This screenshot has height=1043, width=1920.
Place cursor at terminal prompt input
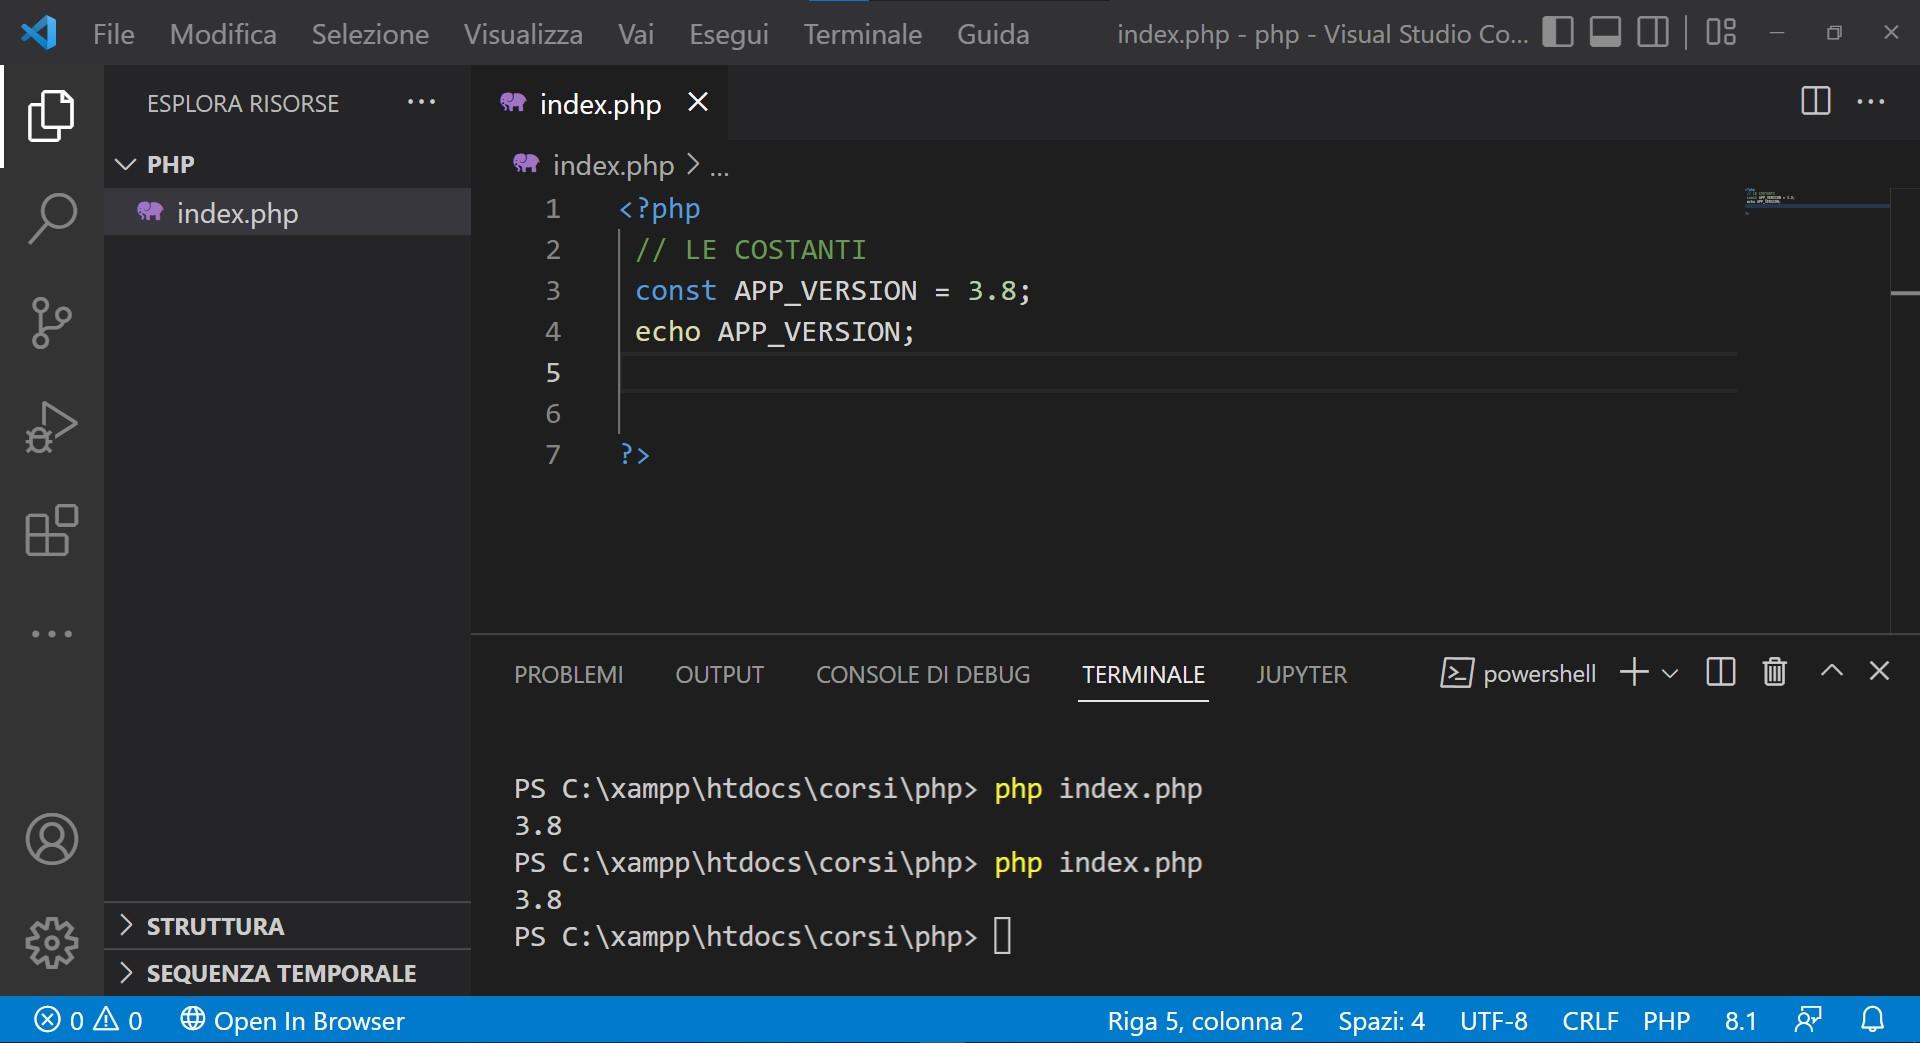pos(1003,937)
